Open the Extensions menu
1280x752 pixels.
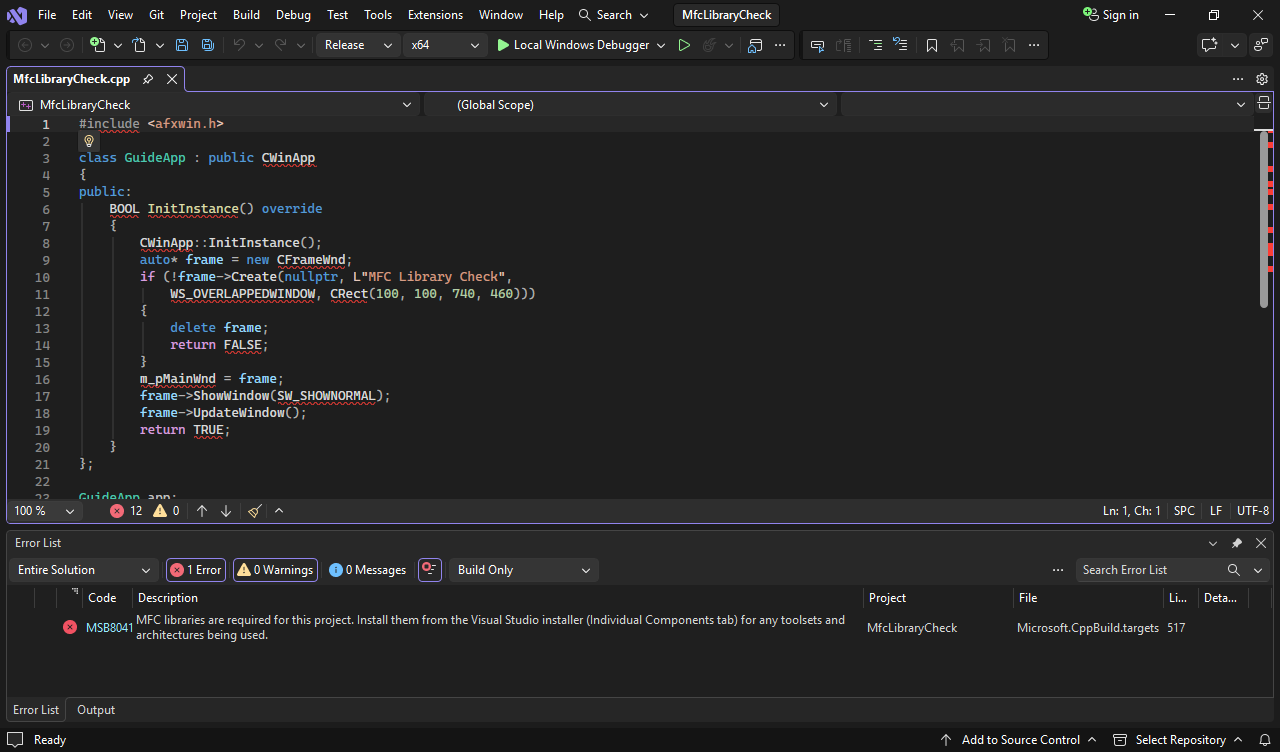435,15
